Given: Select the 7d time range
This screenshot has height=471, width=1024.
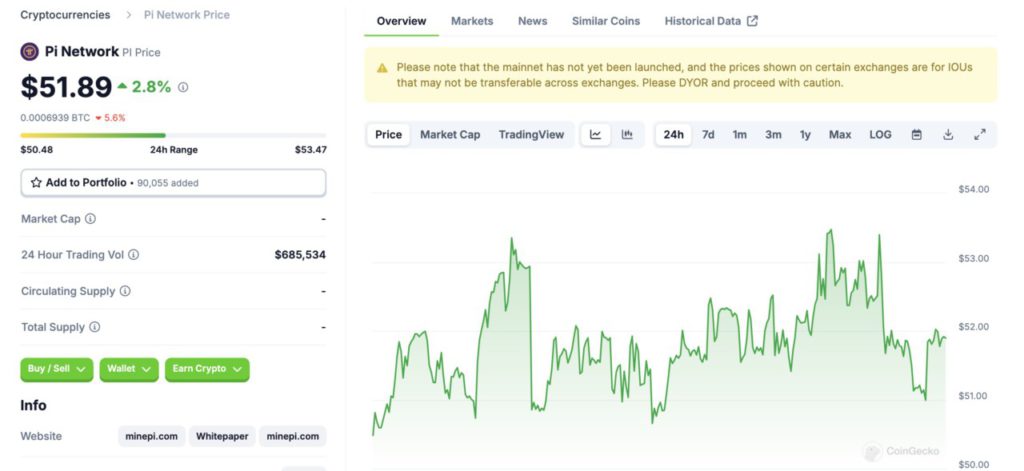Looking at the screenshot, I should pyautogui.click(x=708, y=135).
